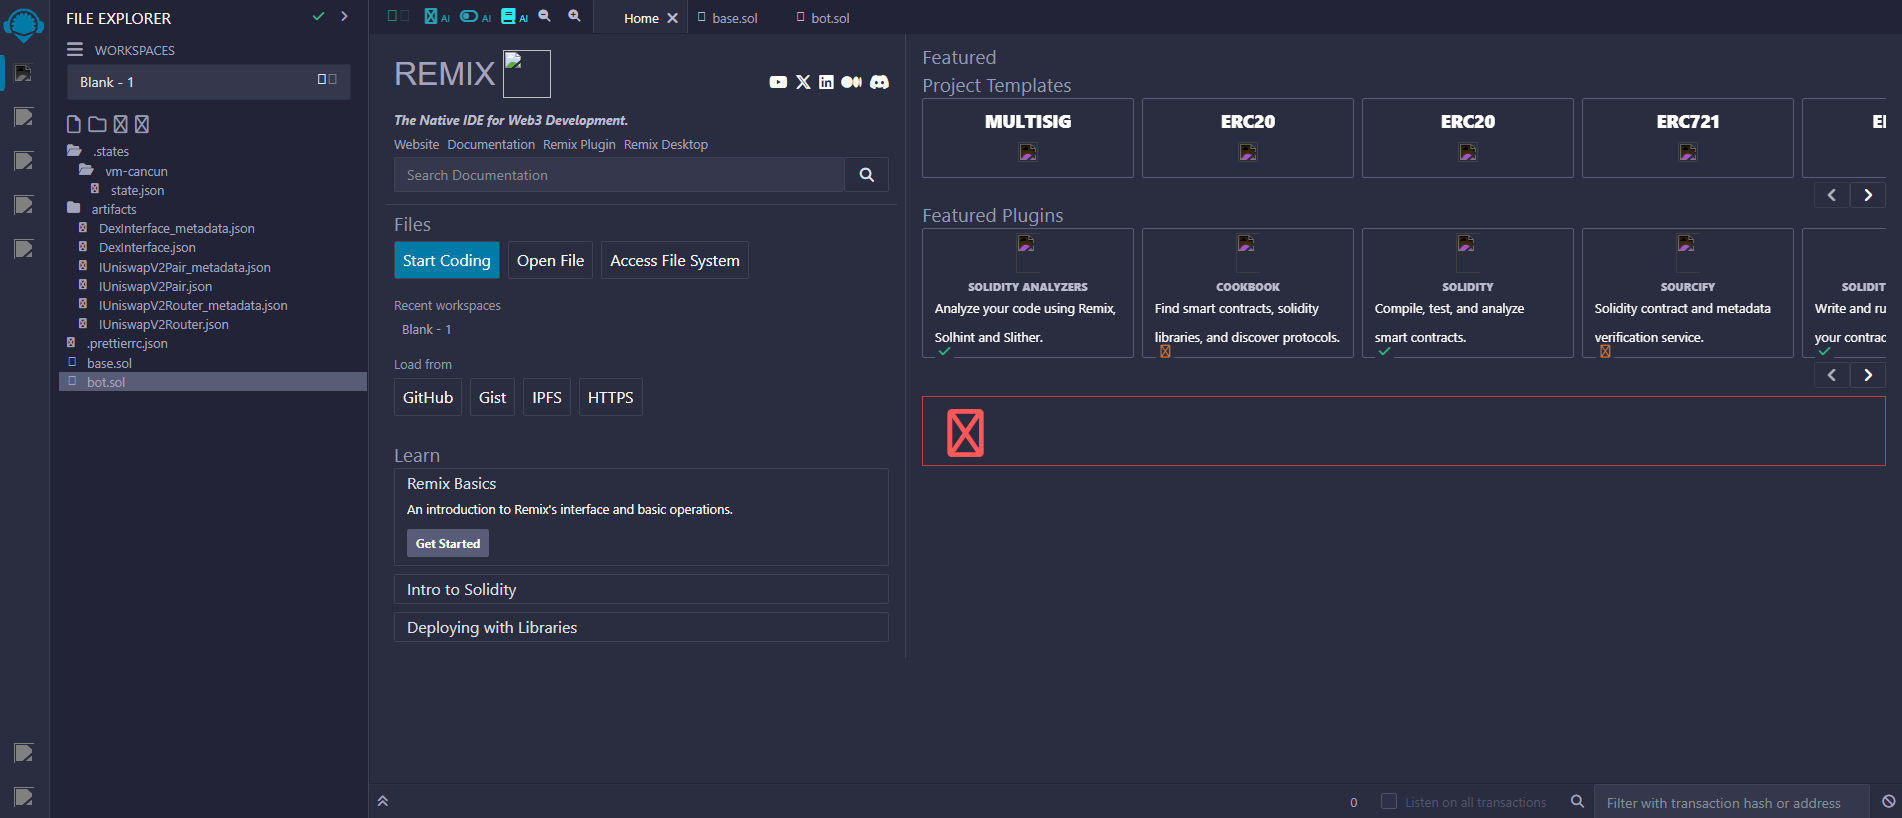Go to next project templates
The width and height of the screenshot is (1902, 818).
click(x=1868, y=195)
